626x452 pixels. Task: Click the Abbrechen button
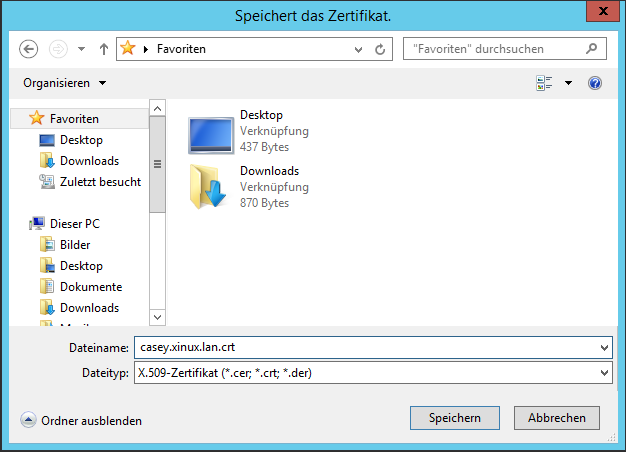click(556, 418)
